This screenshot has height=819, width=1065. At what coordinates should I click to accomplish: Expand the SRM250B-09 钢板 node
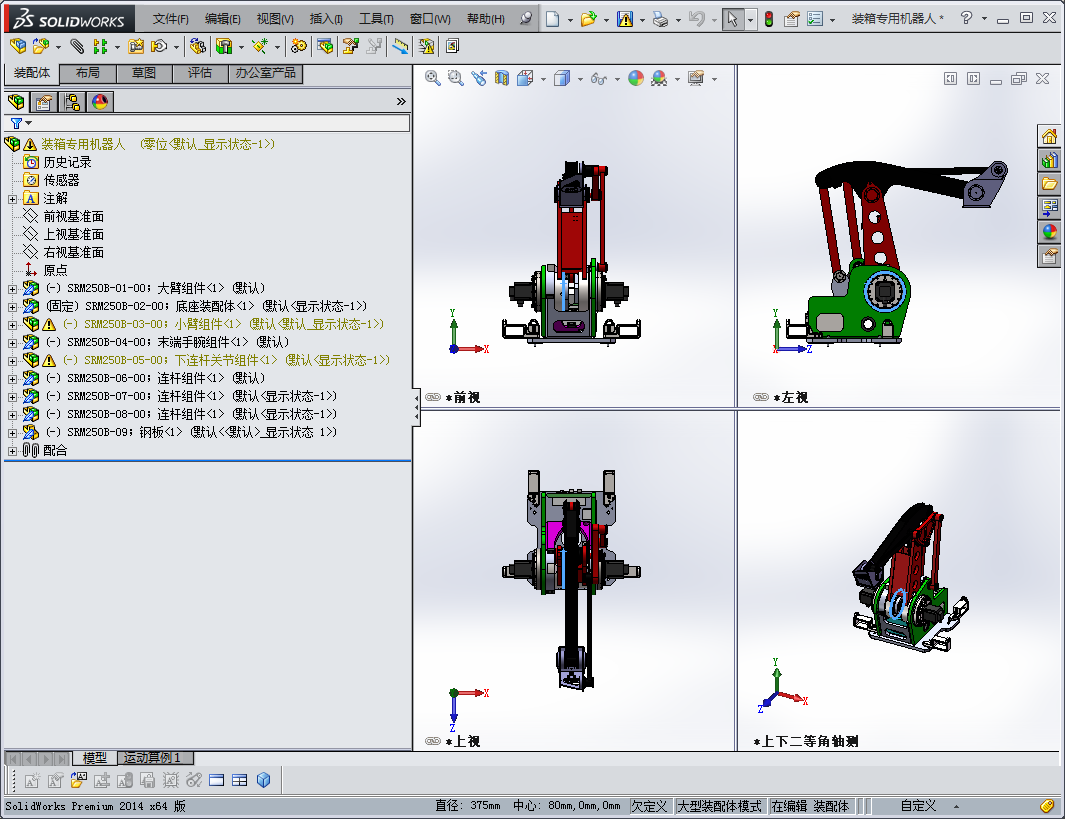[x=12, y=433]
